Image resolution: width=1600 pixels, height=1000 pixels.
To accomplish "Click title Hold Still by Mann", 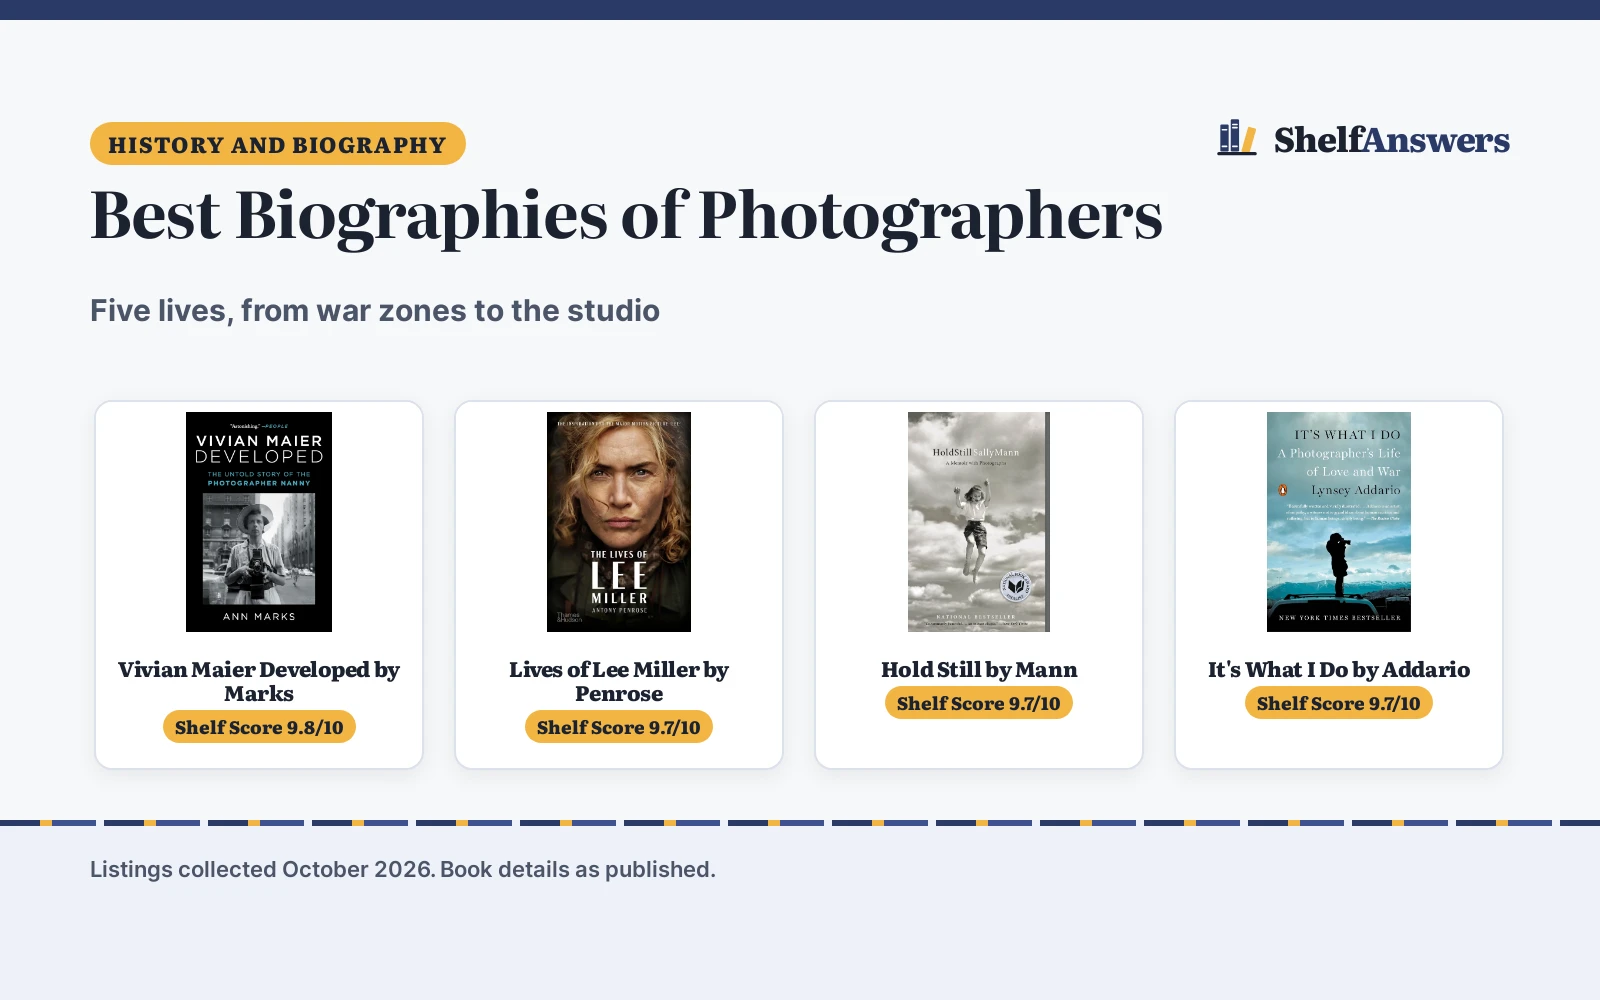I will (x=979, y=669).
